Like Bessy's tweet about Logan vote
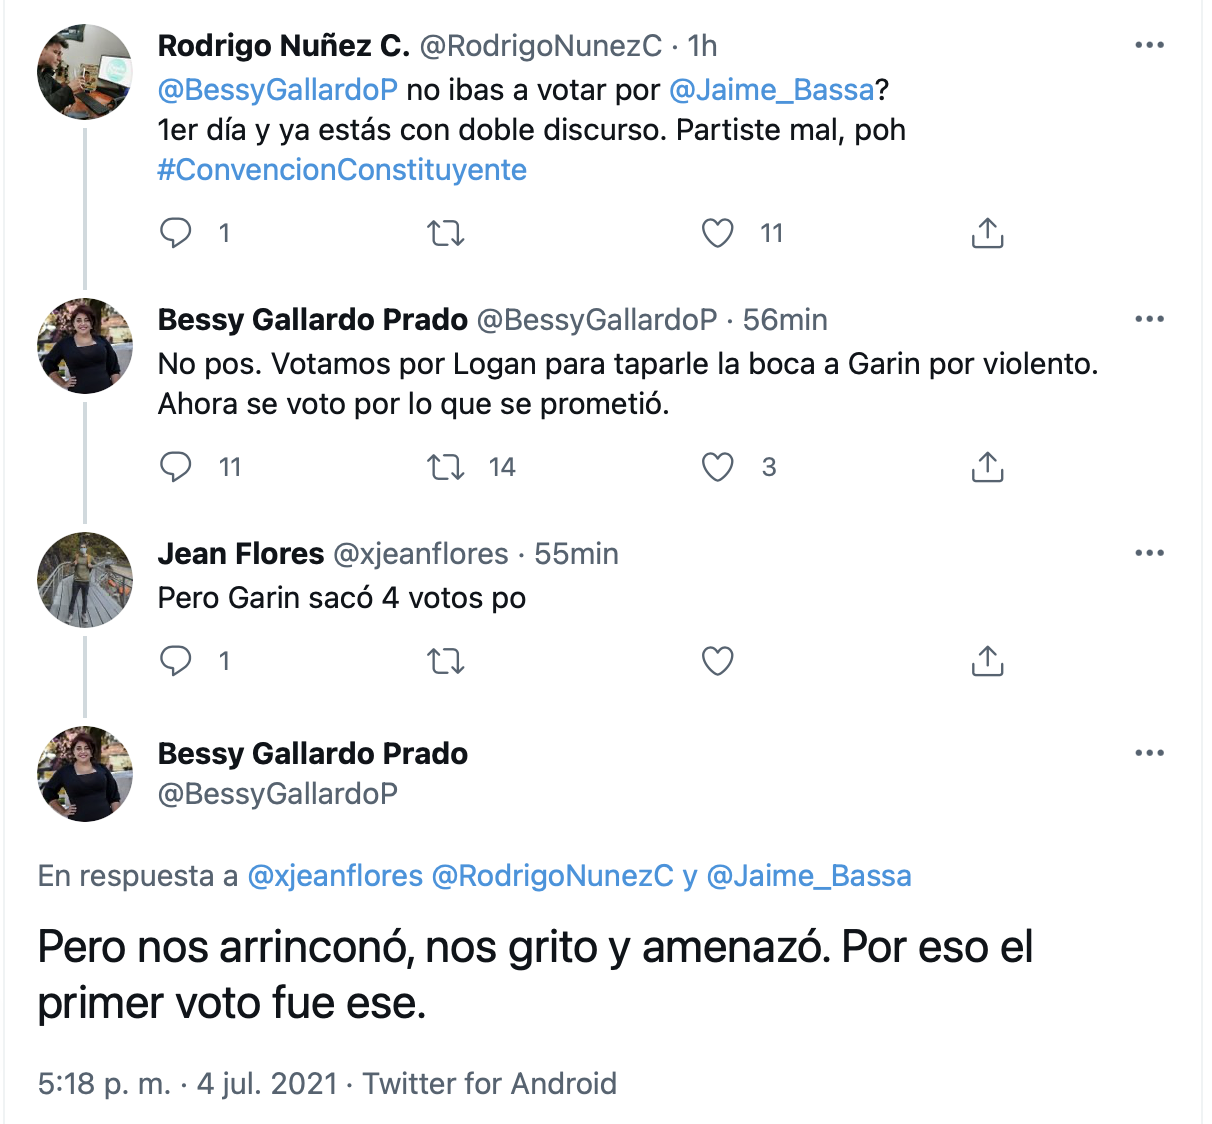 (x=717, y=467)
